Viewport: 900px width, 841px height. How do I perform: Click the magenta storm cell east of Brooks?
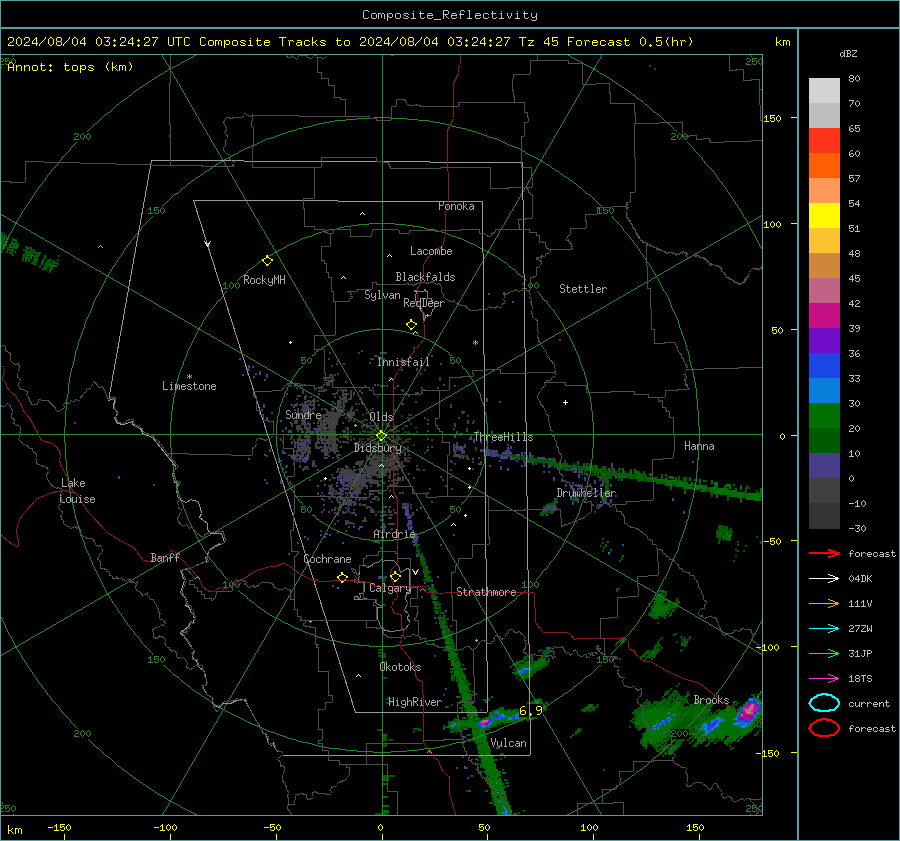point(748,710)
